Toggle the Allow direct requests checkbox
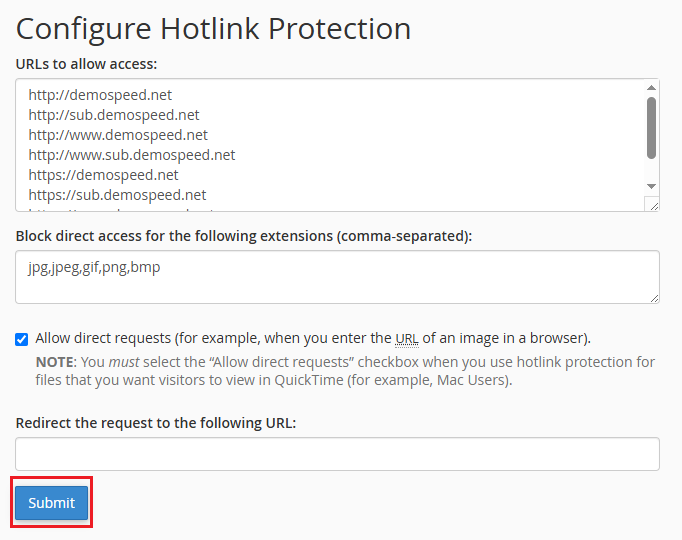 pos(22,338)
